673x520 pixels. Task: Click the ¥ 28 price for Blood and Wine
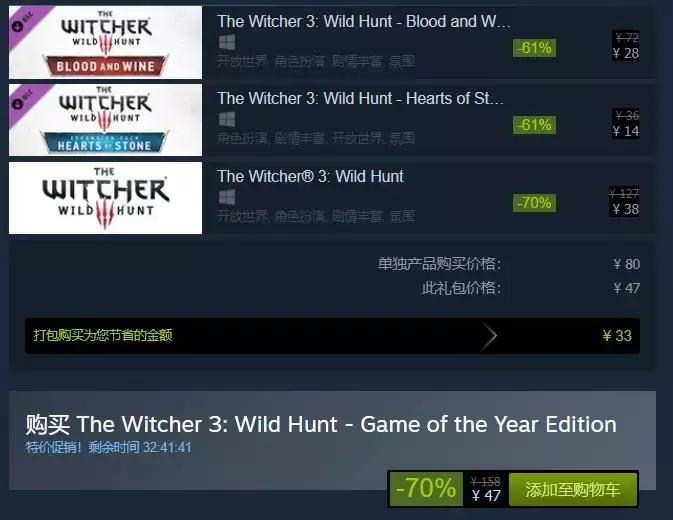point(626,54)
